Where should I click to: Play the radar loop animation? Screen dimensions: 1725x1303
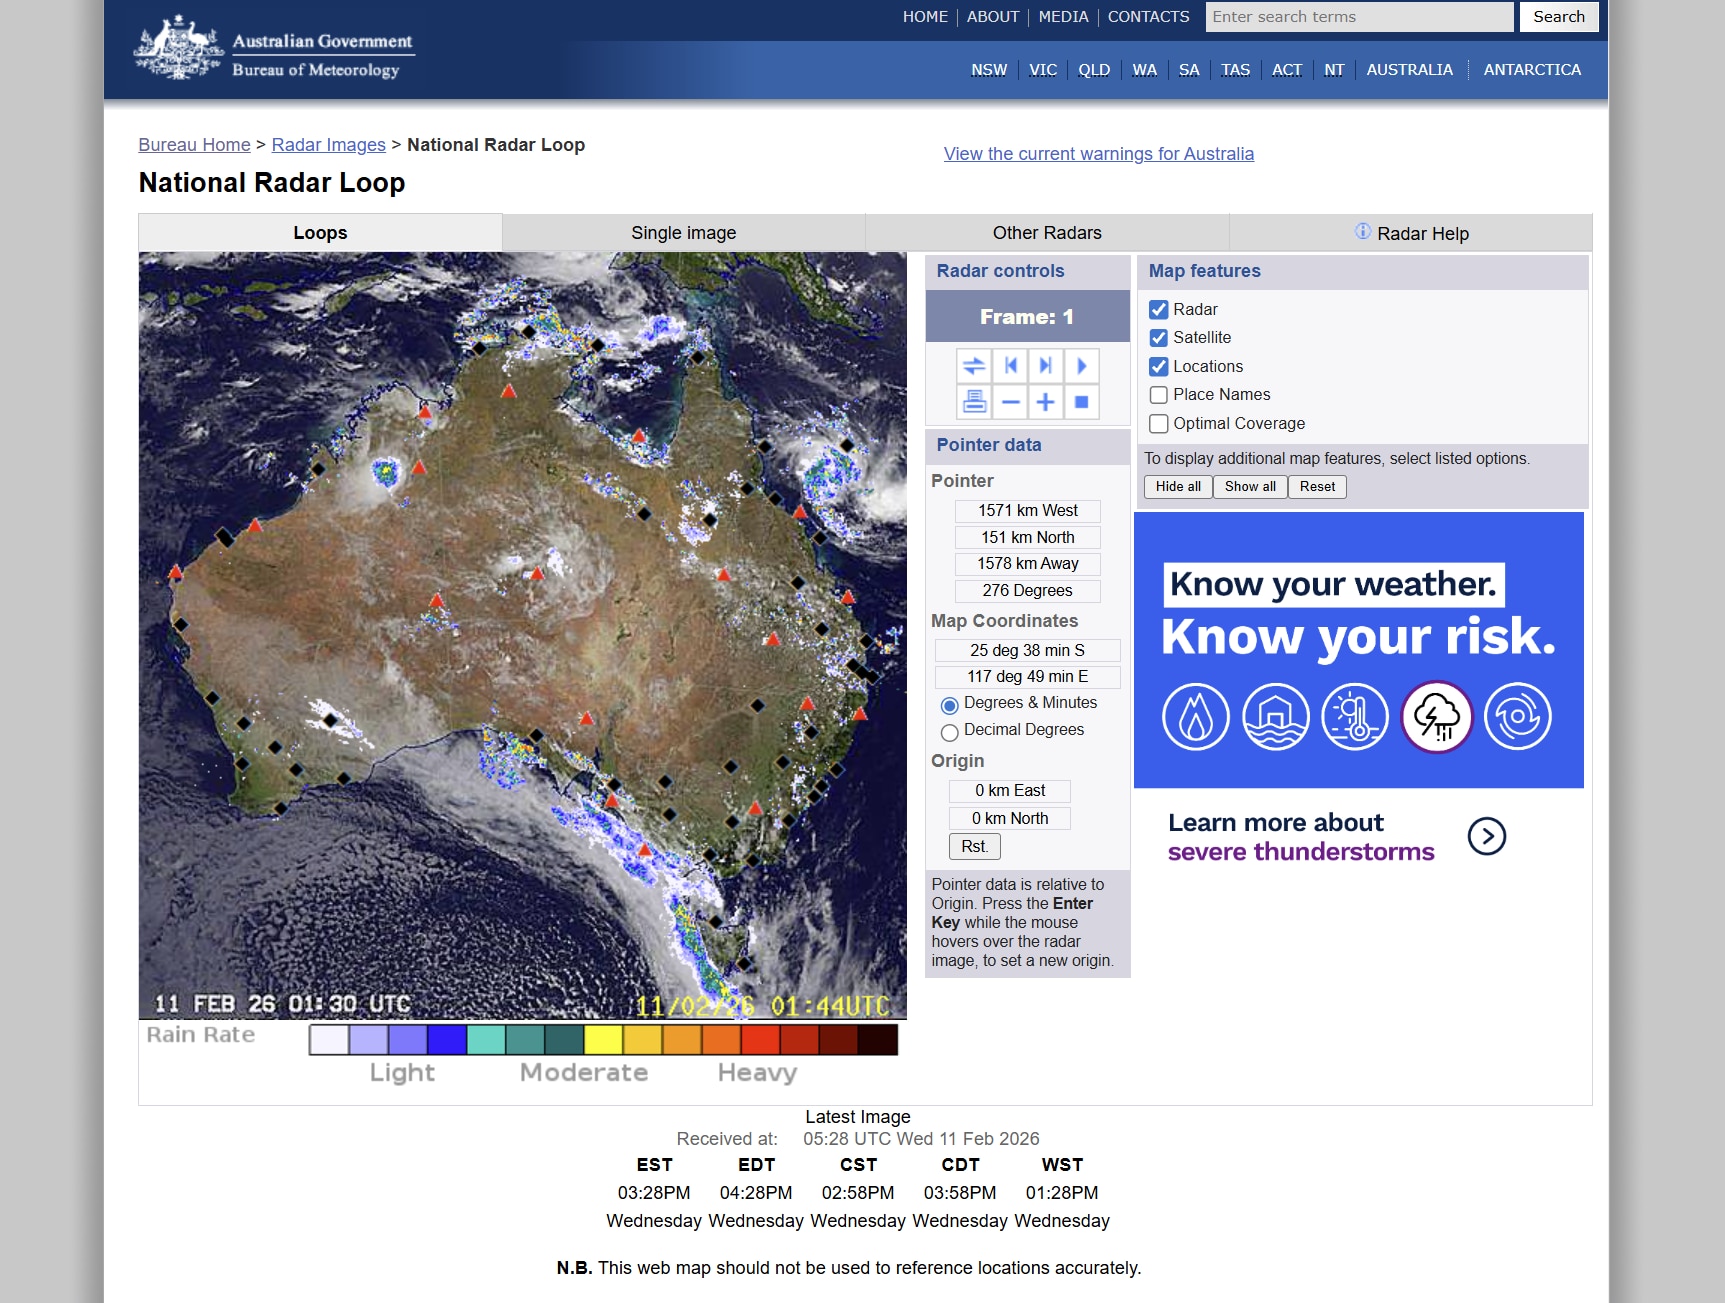pos(1081,366)
